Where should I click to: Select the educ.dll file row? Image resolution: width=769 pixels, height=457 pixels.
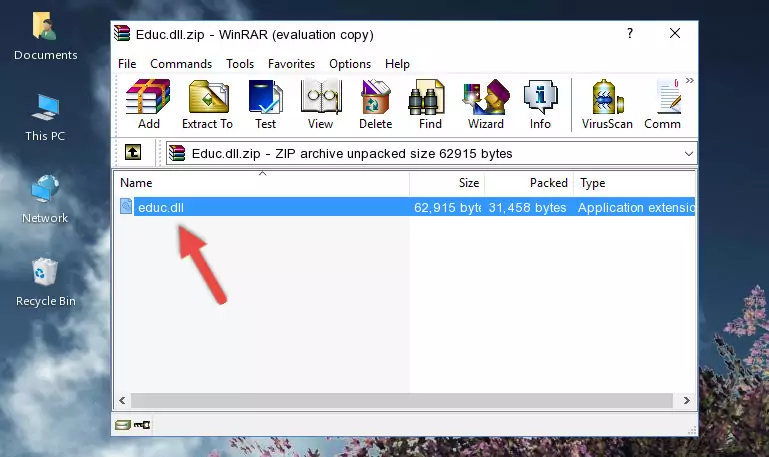point(407,207)
